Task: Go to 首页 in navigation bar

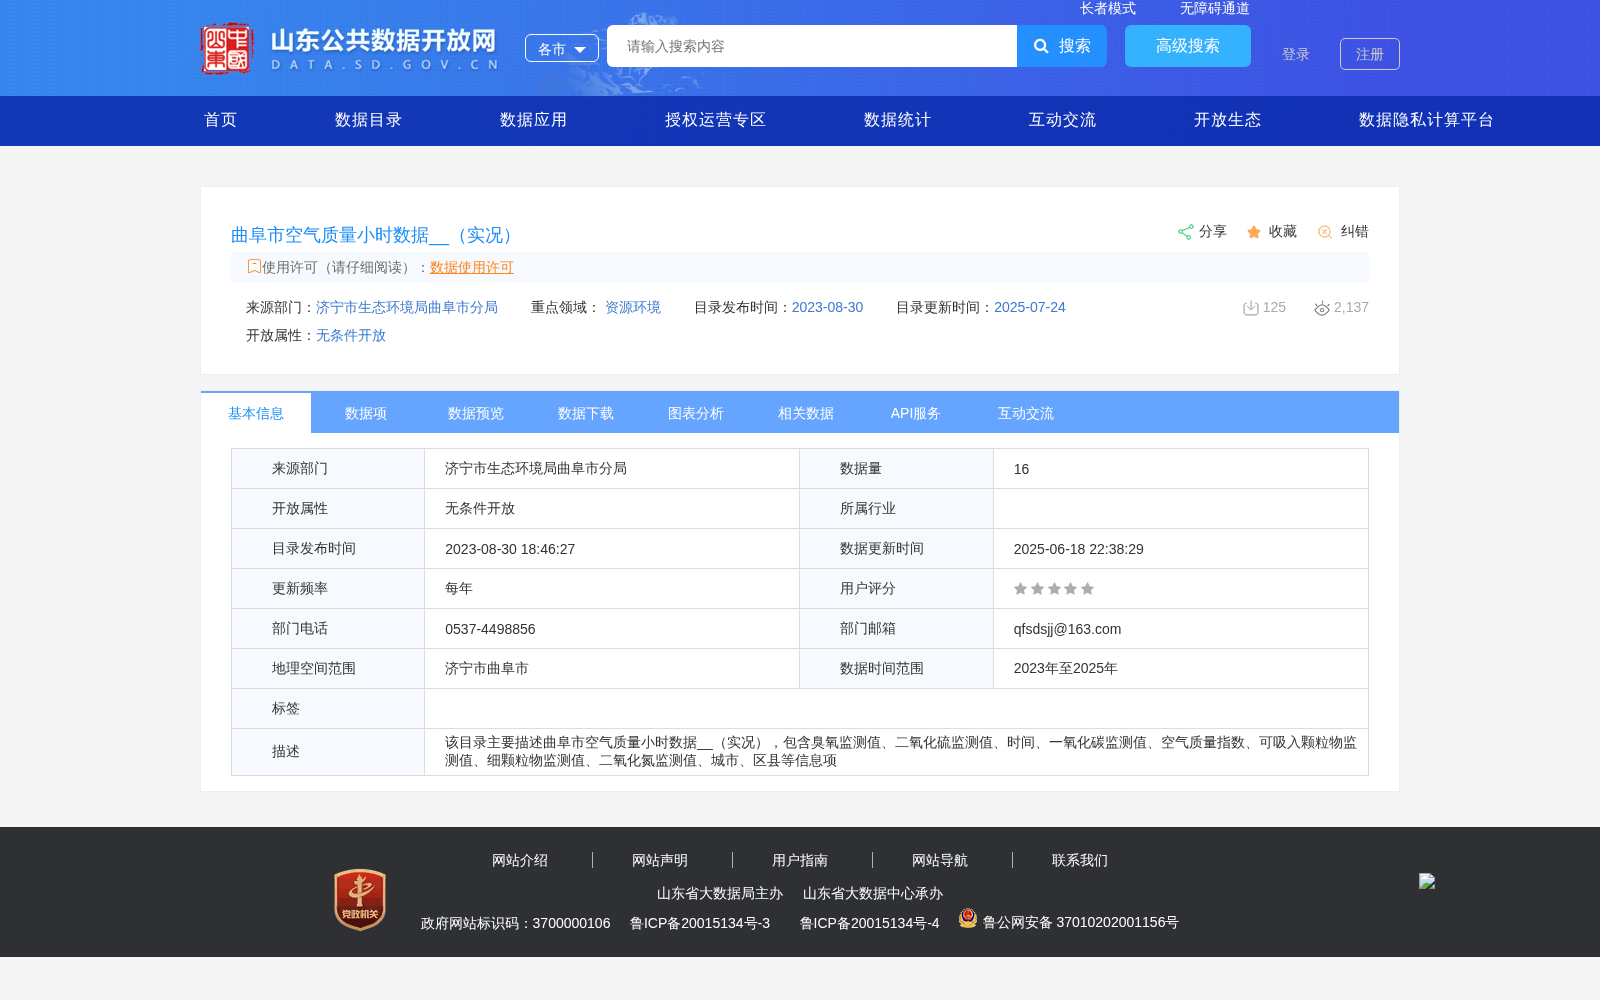Action: [x=221, y=120]
